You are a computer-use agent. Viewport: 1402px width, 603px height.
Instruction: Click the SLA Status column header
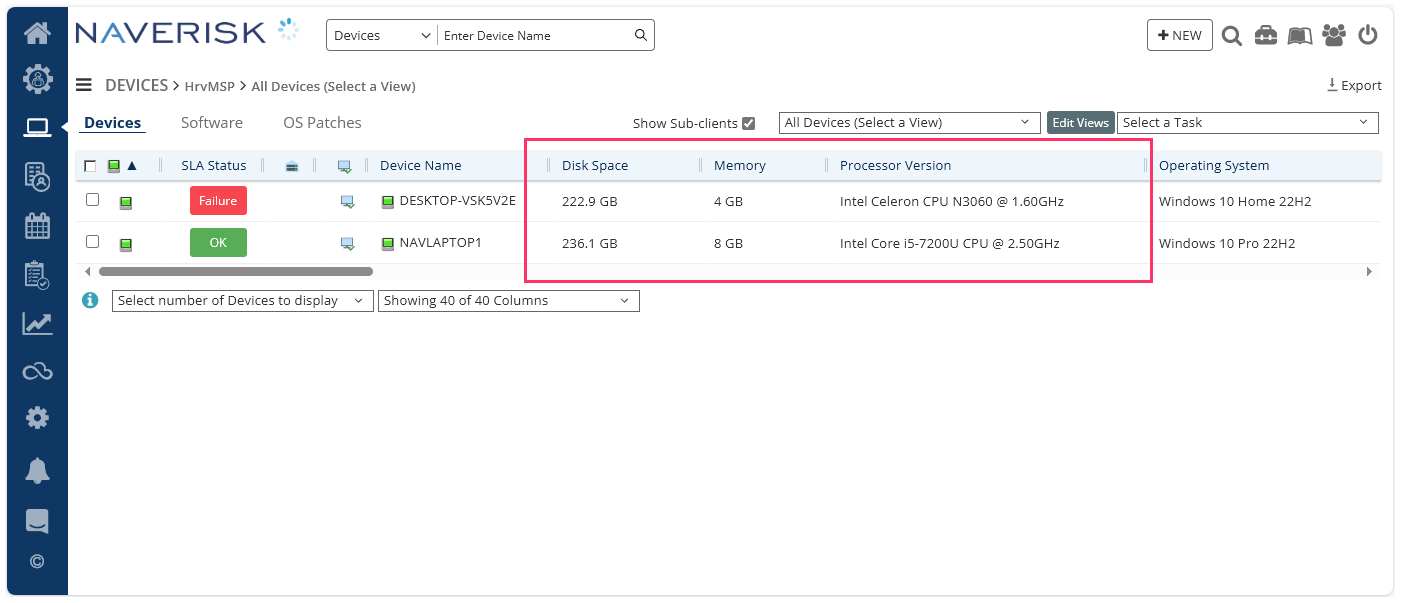tap(213, 166)
